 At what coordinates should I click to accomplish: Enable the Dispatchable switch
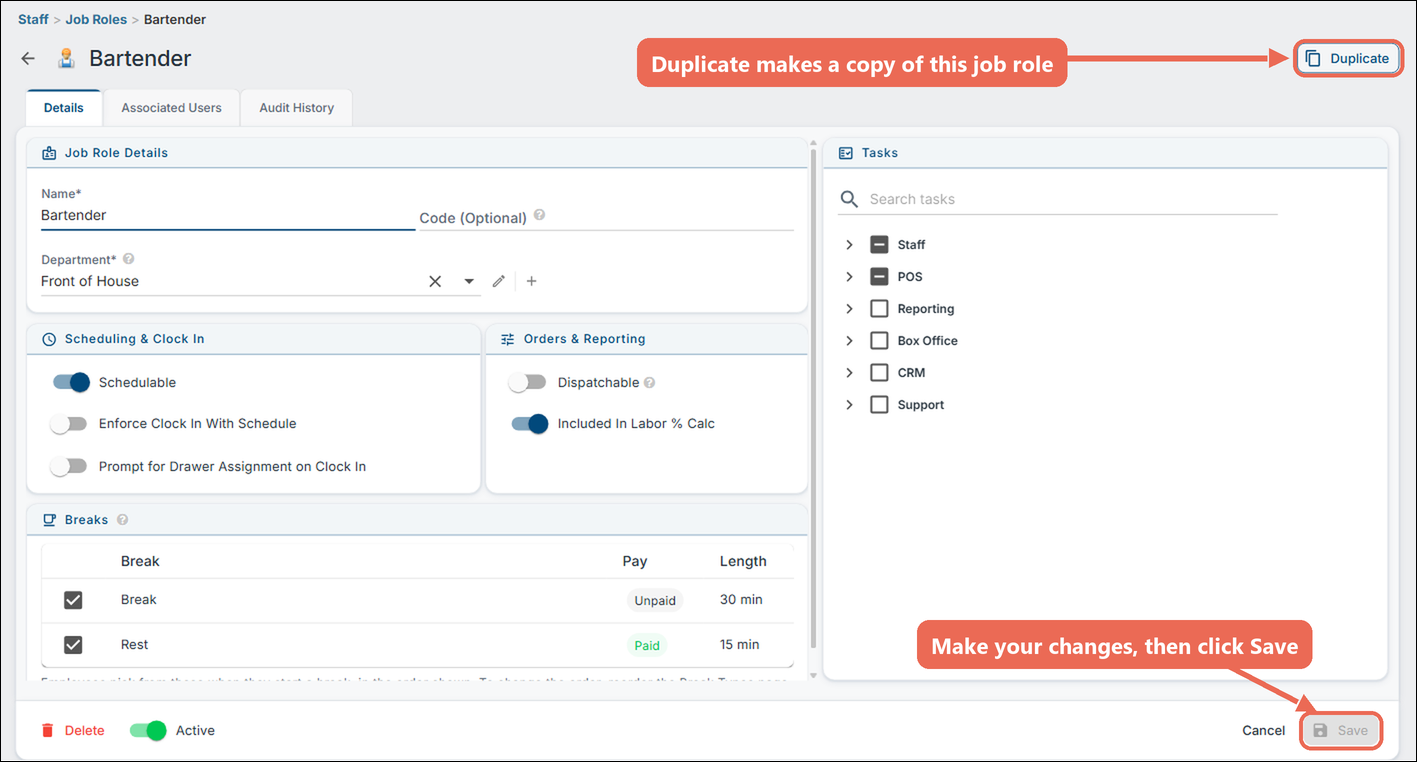coord(528,382)
